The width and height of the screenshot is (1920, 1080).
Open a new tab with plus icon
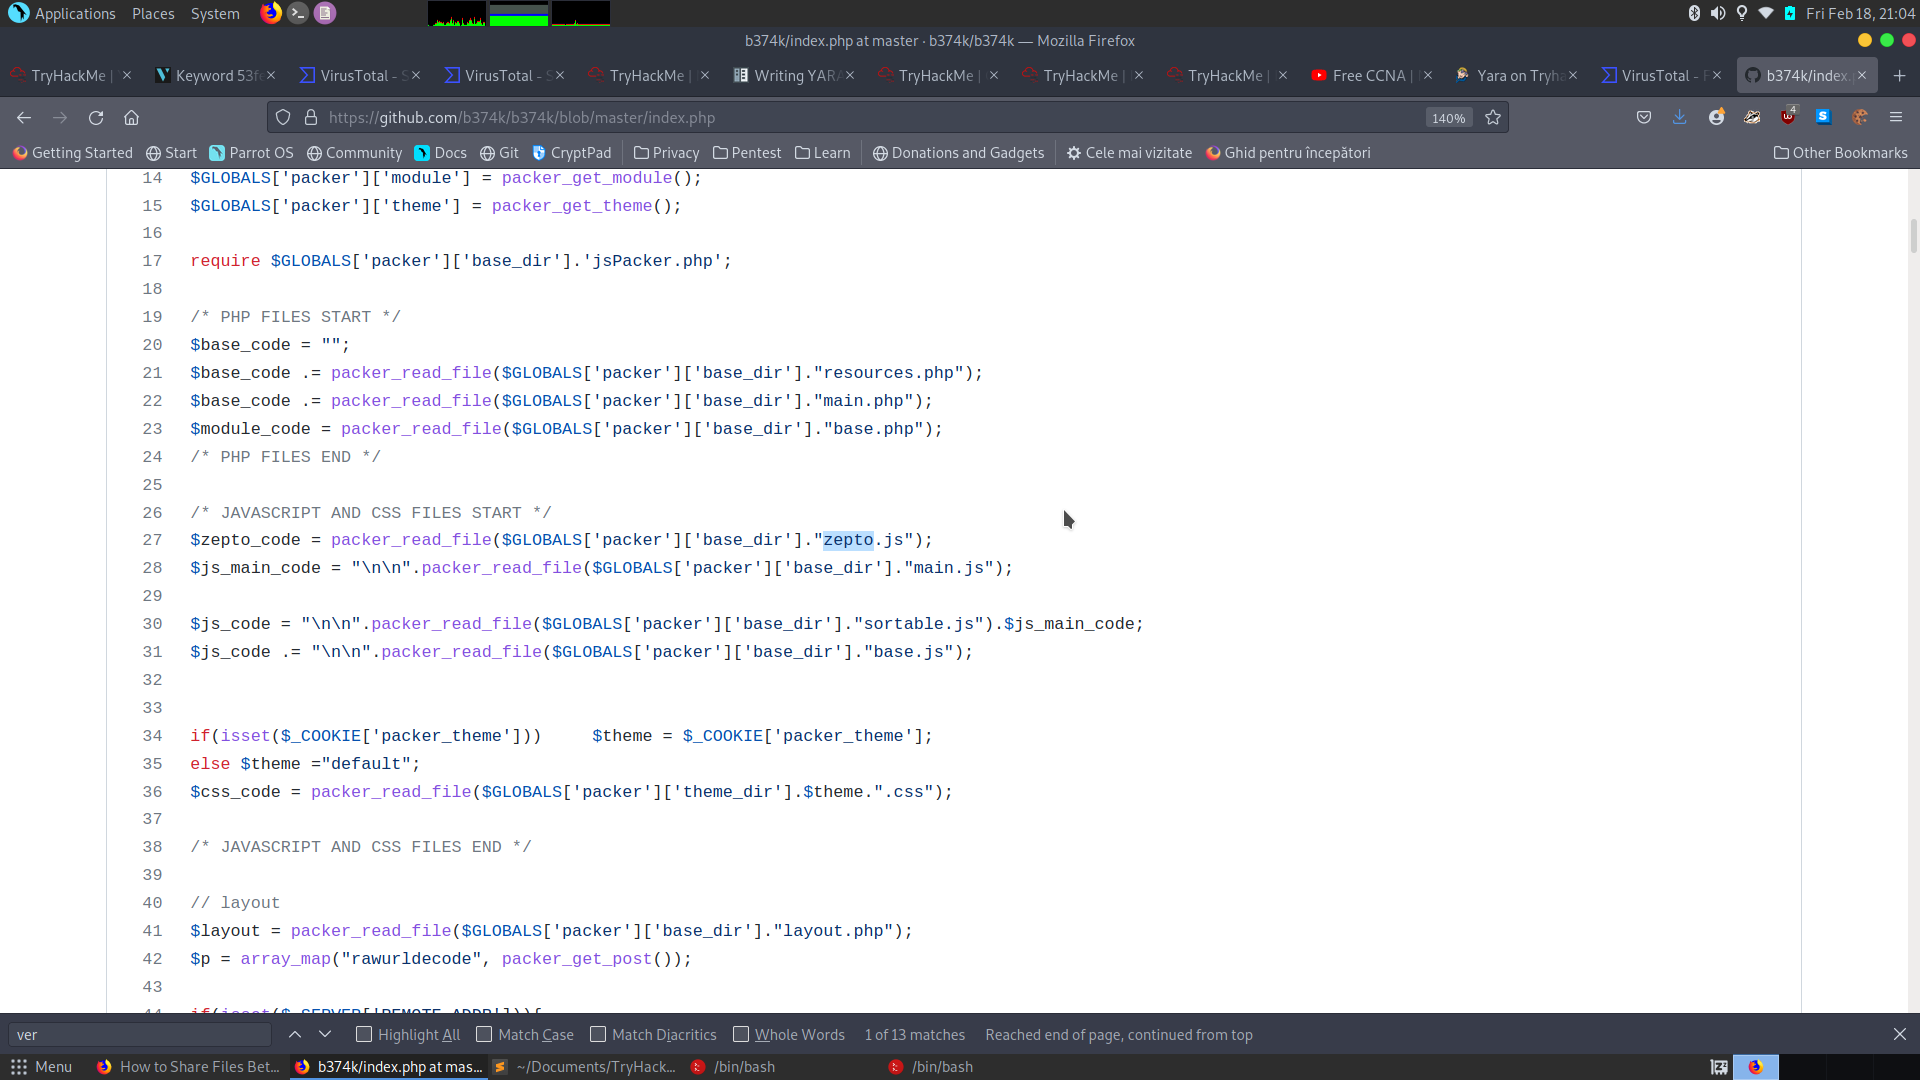[x=1899, y=76]
